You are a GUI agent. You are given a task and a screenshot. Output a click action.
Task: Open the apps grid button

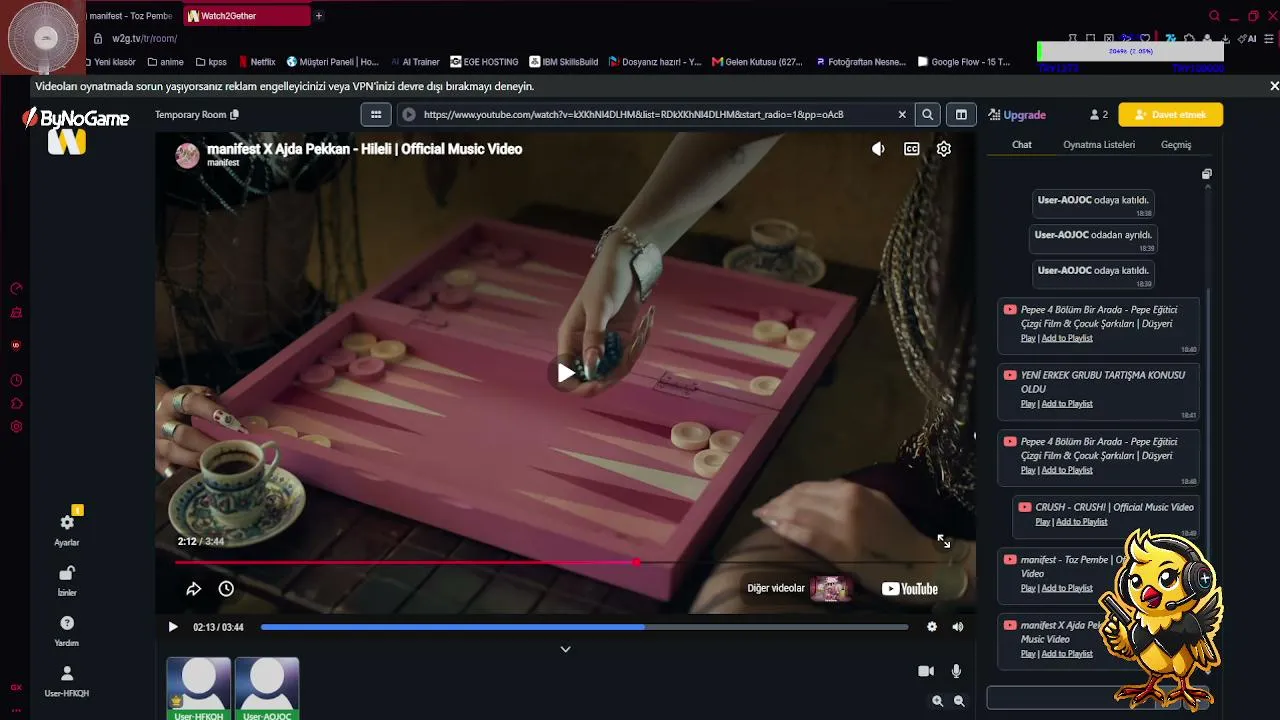376,115
